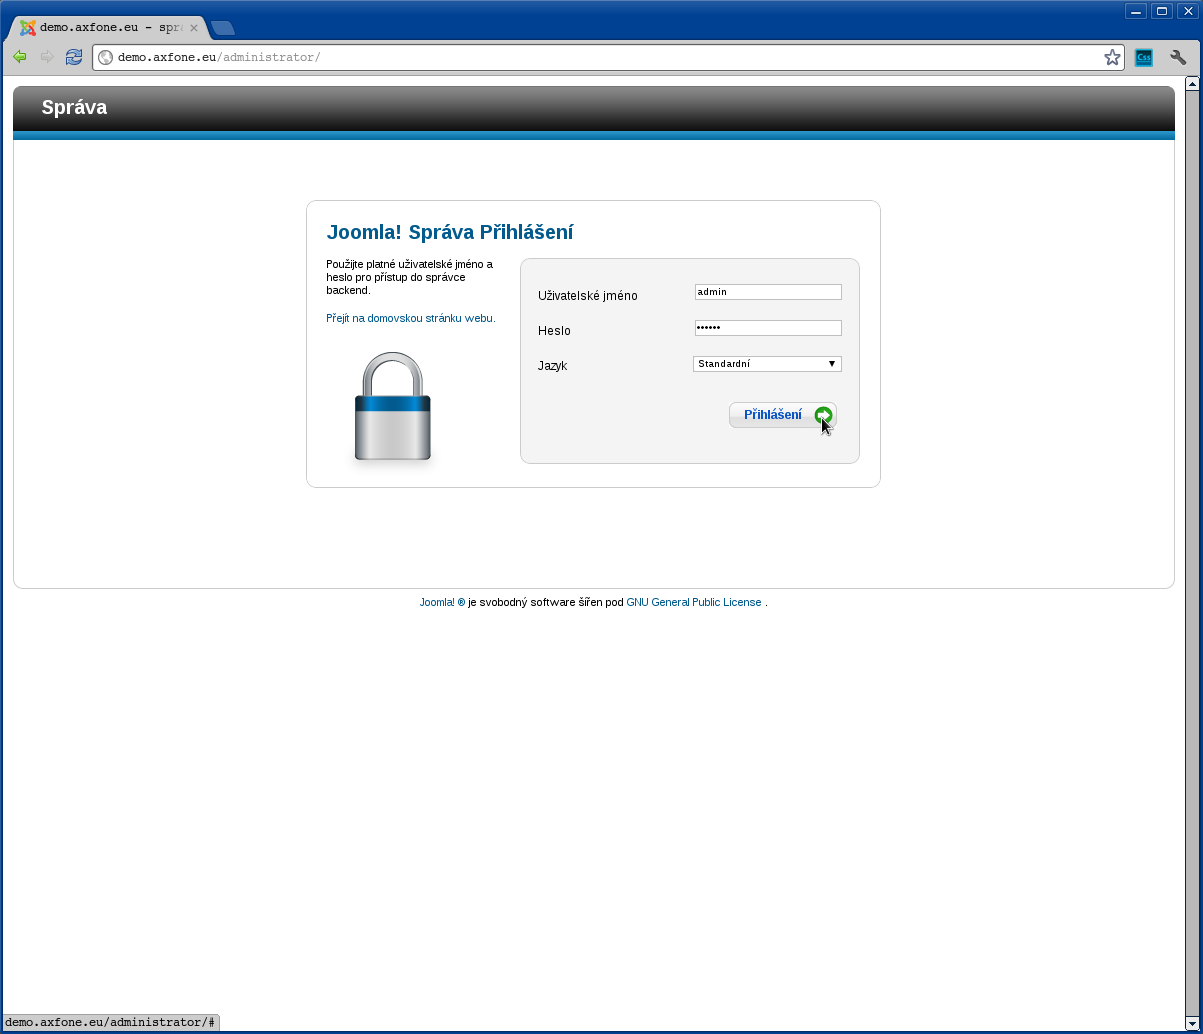Close the demo.axfone.eu tab
Screen dimensions: 1203x1034
point(194,28)
